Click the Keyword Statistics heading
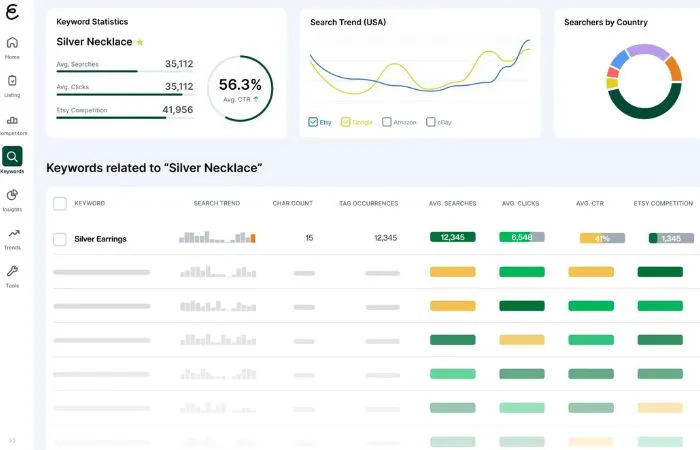This screenshot has height=450, width=700. click(92, 22)
